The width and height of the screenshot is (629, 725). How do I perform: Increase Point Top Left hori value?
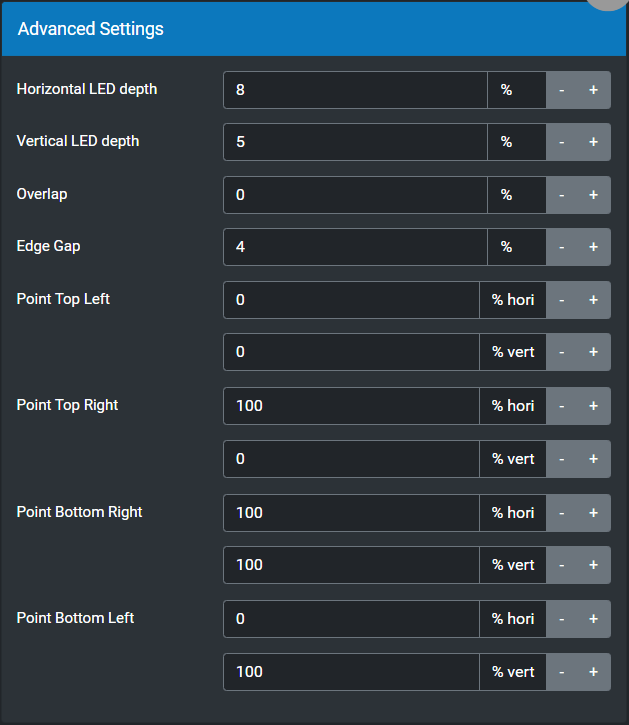pyautogui.click(x=593, y=300)
